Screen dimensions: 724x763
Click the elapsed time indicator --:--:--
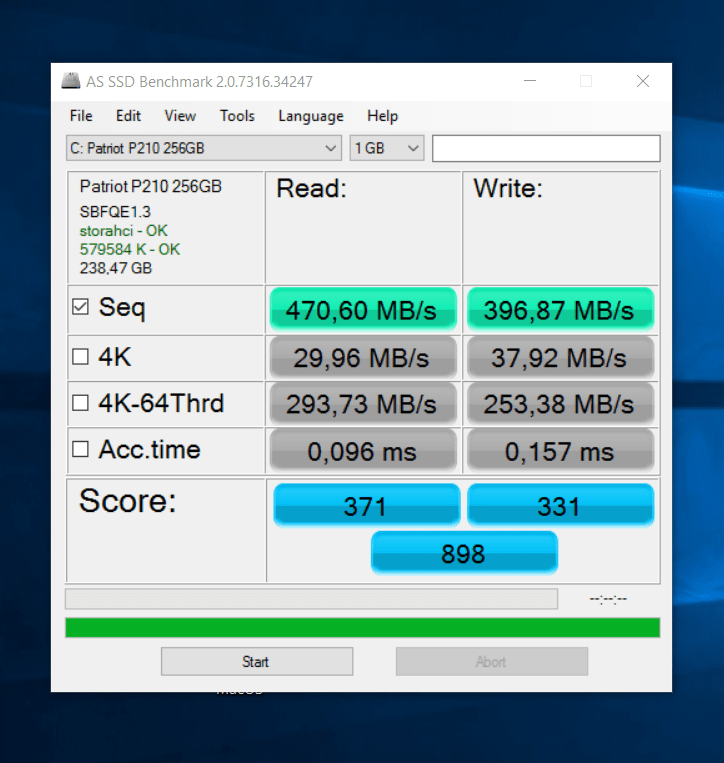pyautogui.click(x=608, y=599)
